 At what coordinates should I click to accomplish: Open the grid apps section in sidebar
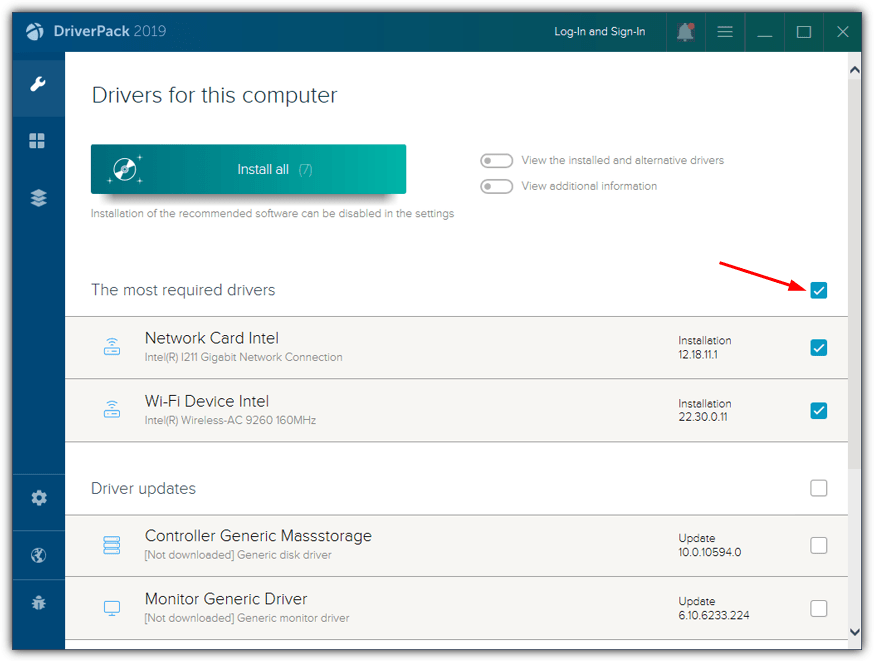(x=37, y=141)
